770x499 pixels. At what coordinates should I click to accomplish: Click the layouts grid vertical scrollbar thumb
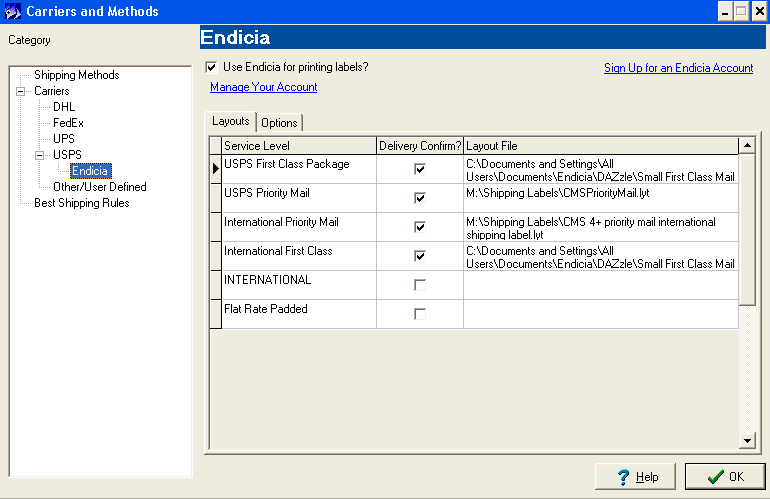click(x=747, y=229)
